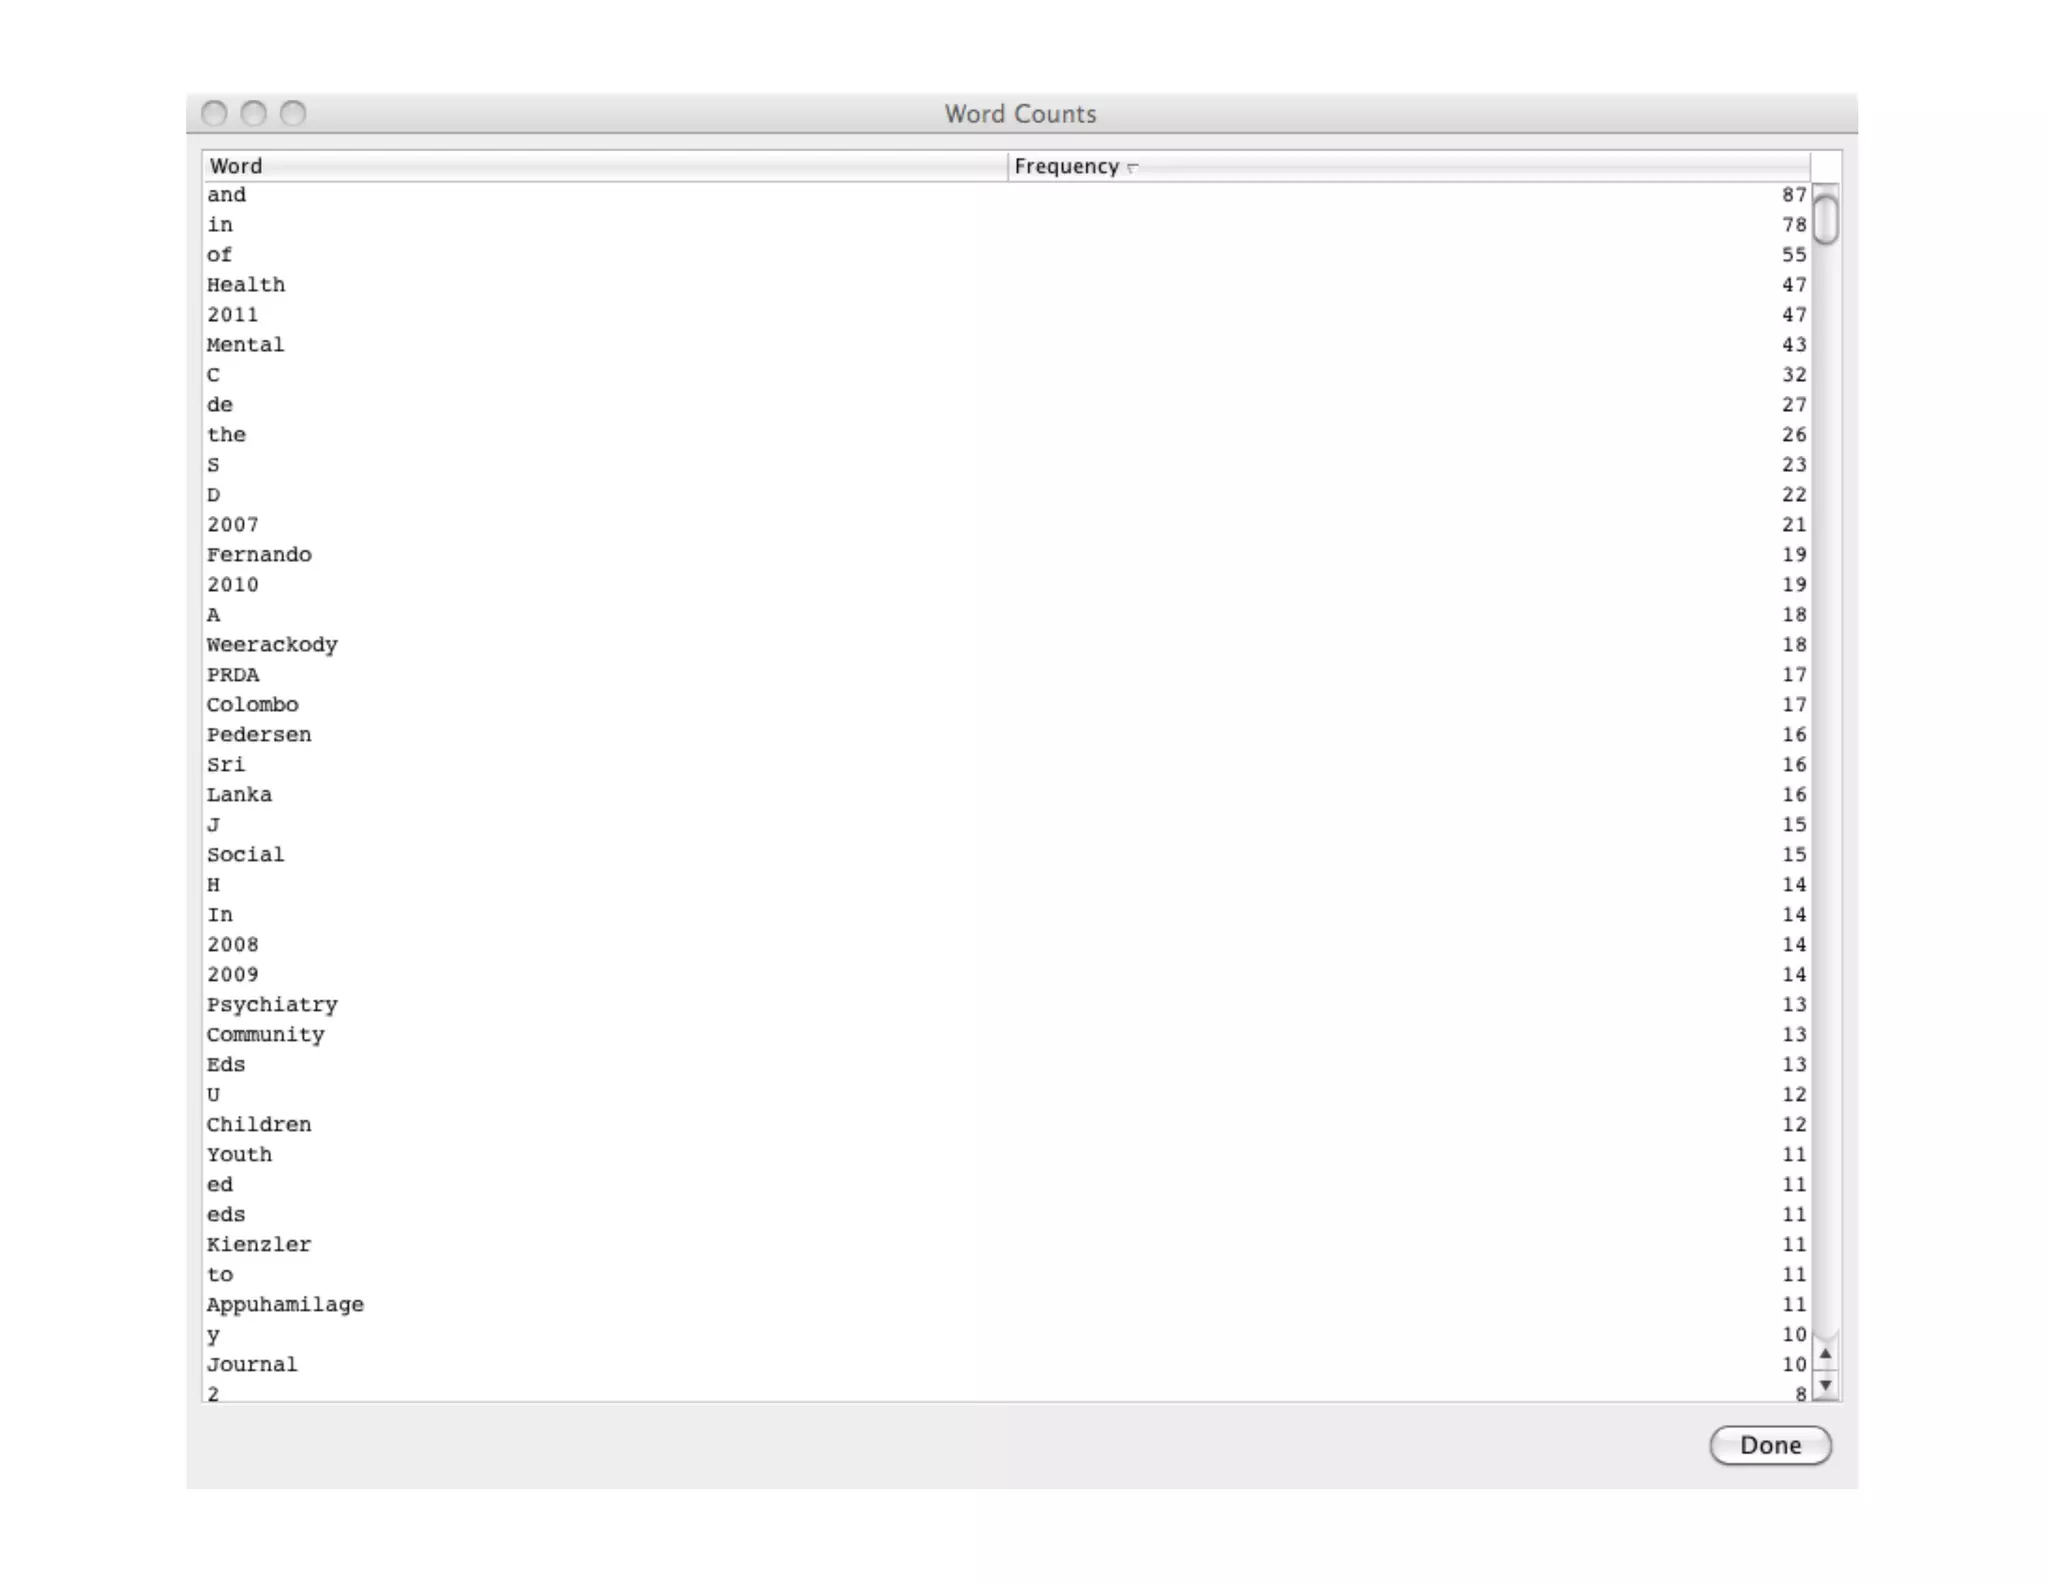Select the Psychiatry row
Screen dimensions: 2048x1582
pyautogui.click(x=272, y=1005)
